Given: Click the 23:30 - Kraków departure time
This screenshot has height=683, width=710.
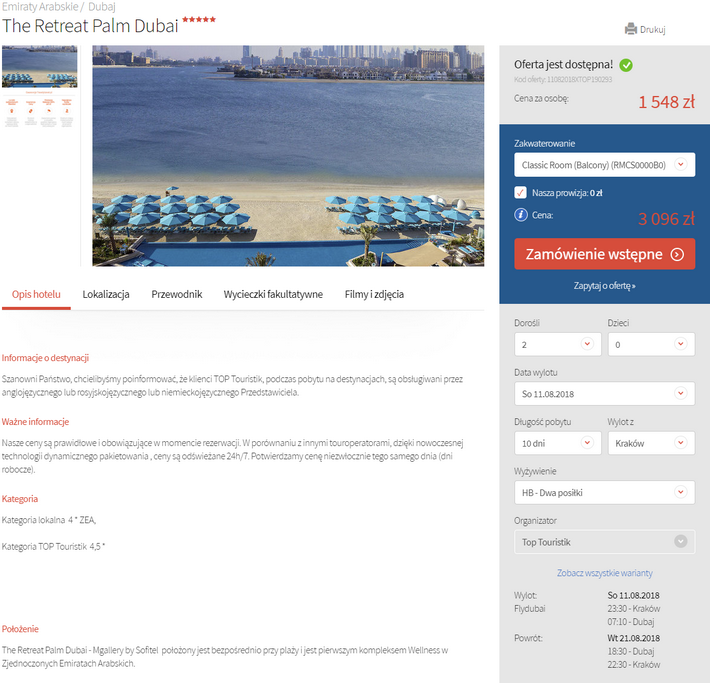Looking at the screenshot, I should 634,608.
